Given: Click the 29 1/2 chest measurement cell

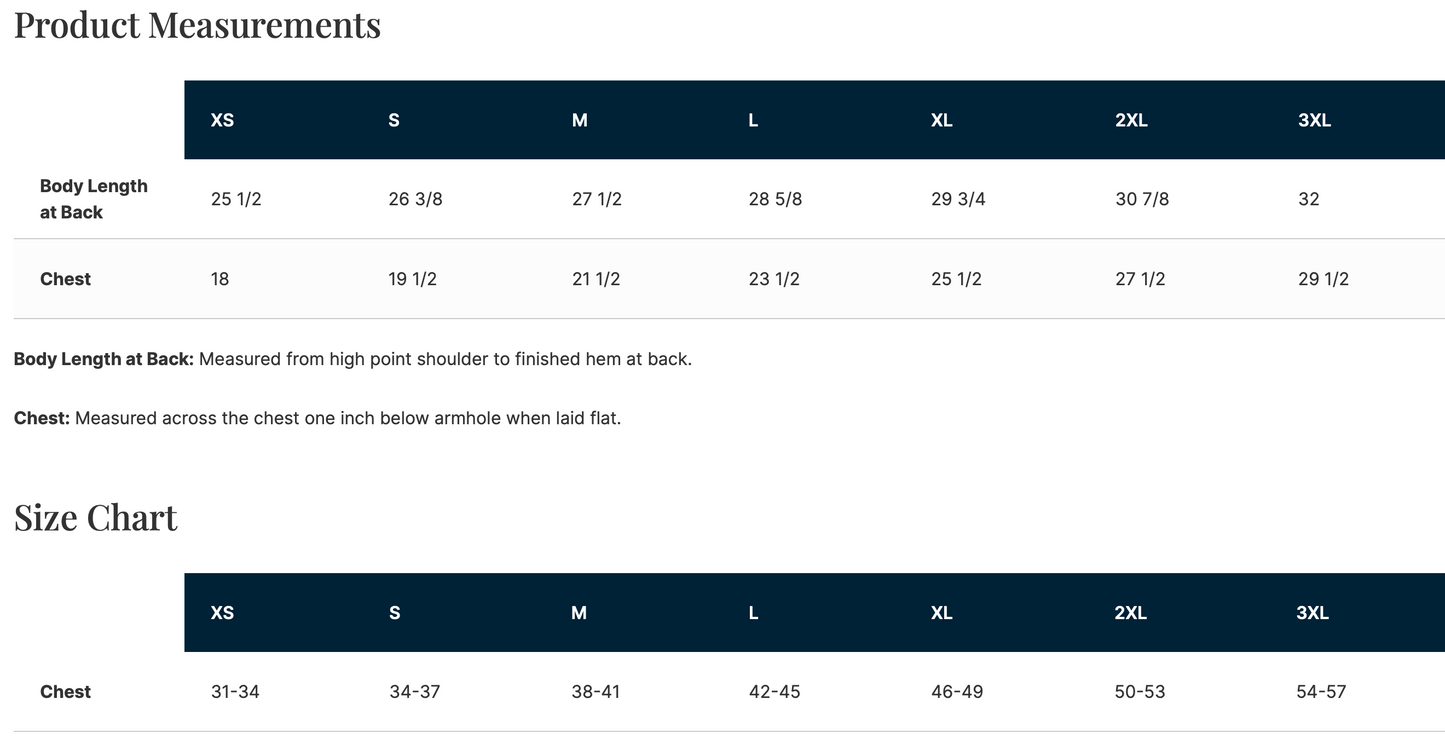Looking at the screenshot, I should [1323, 279].
